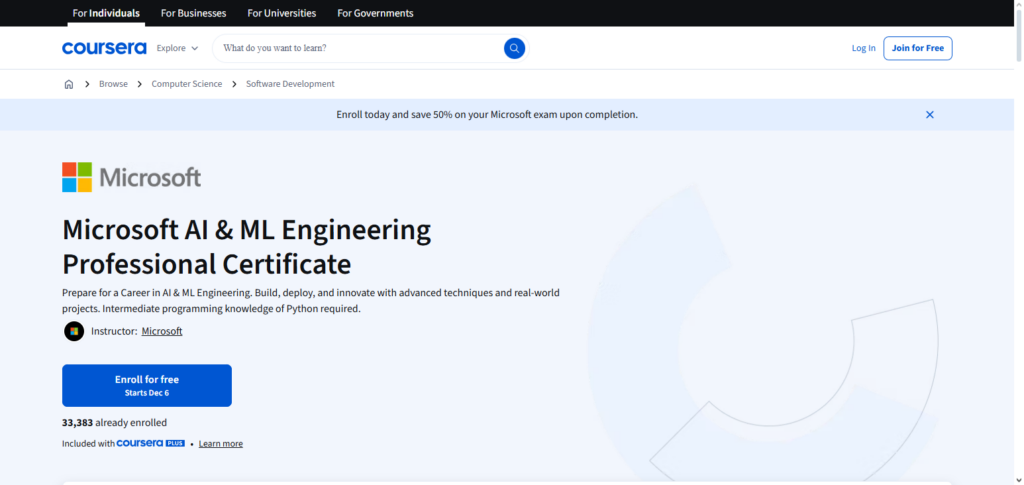Image resolution: width=1024 pixels, height=485 pixels.
Task: Click the Log In link
Action: point(863,48)
